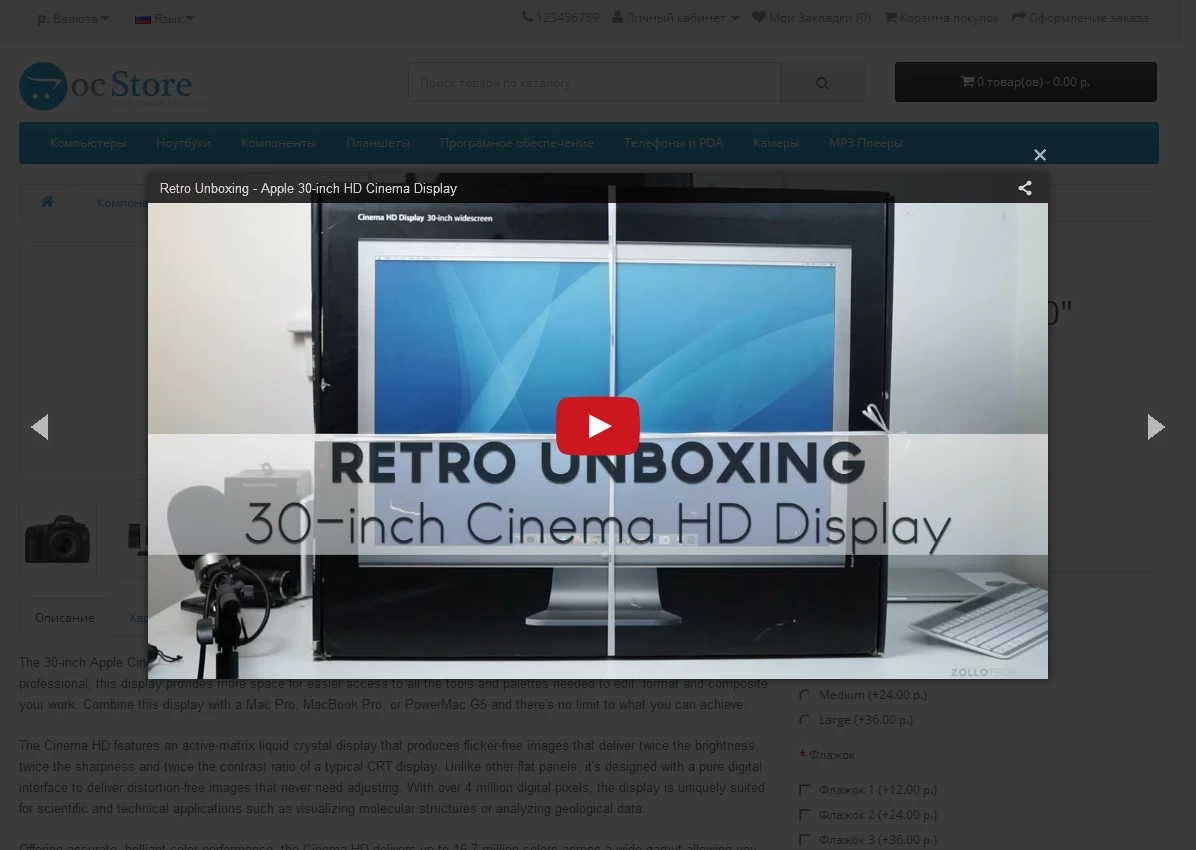Open MP3 Плееры menu category
Viewport: 1196px width, 850px height.
point(866,143)
